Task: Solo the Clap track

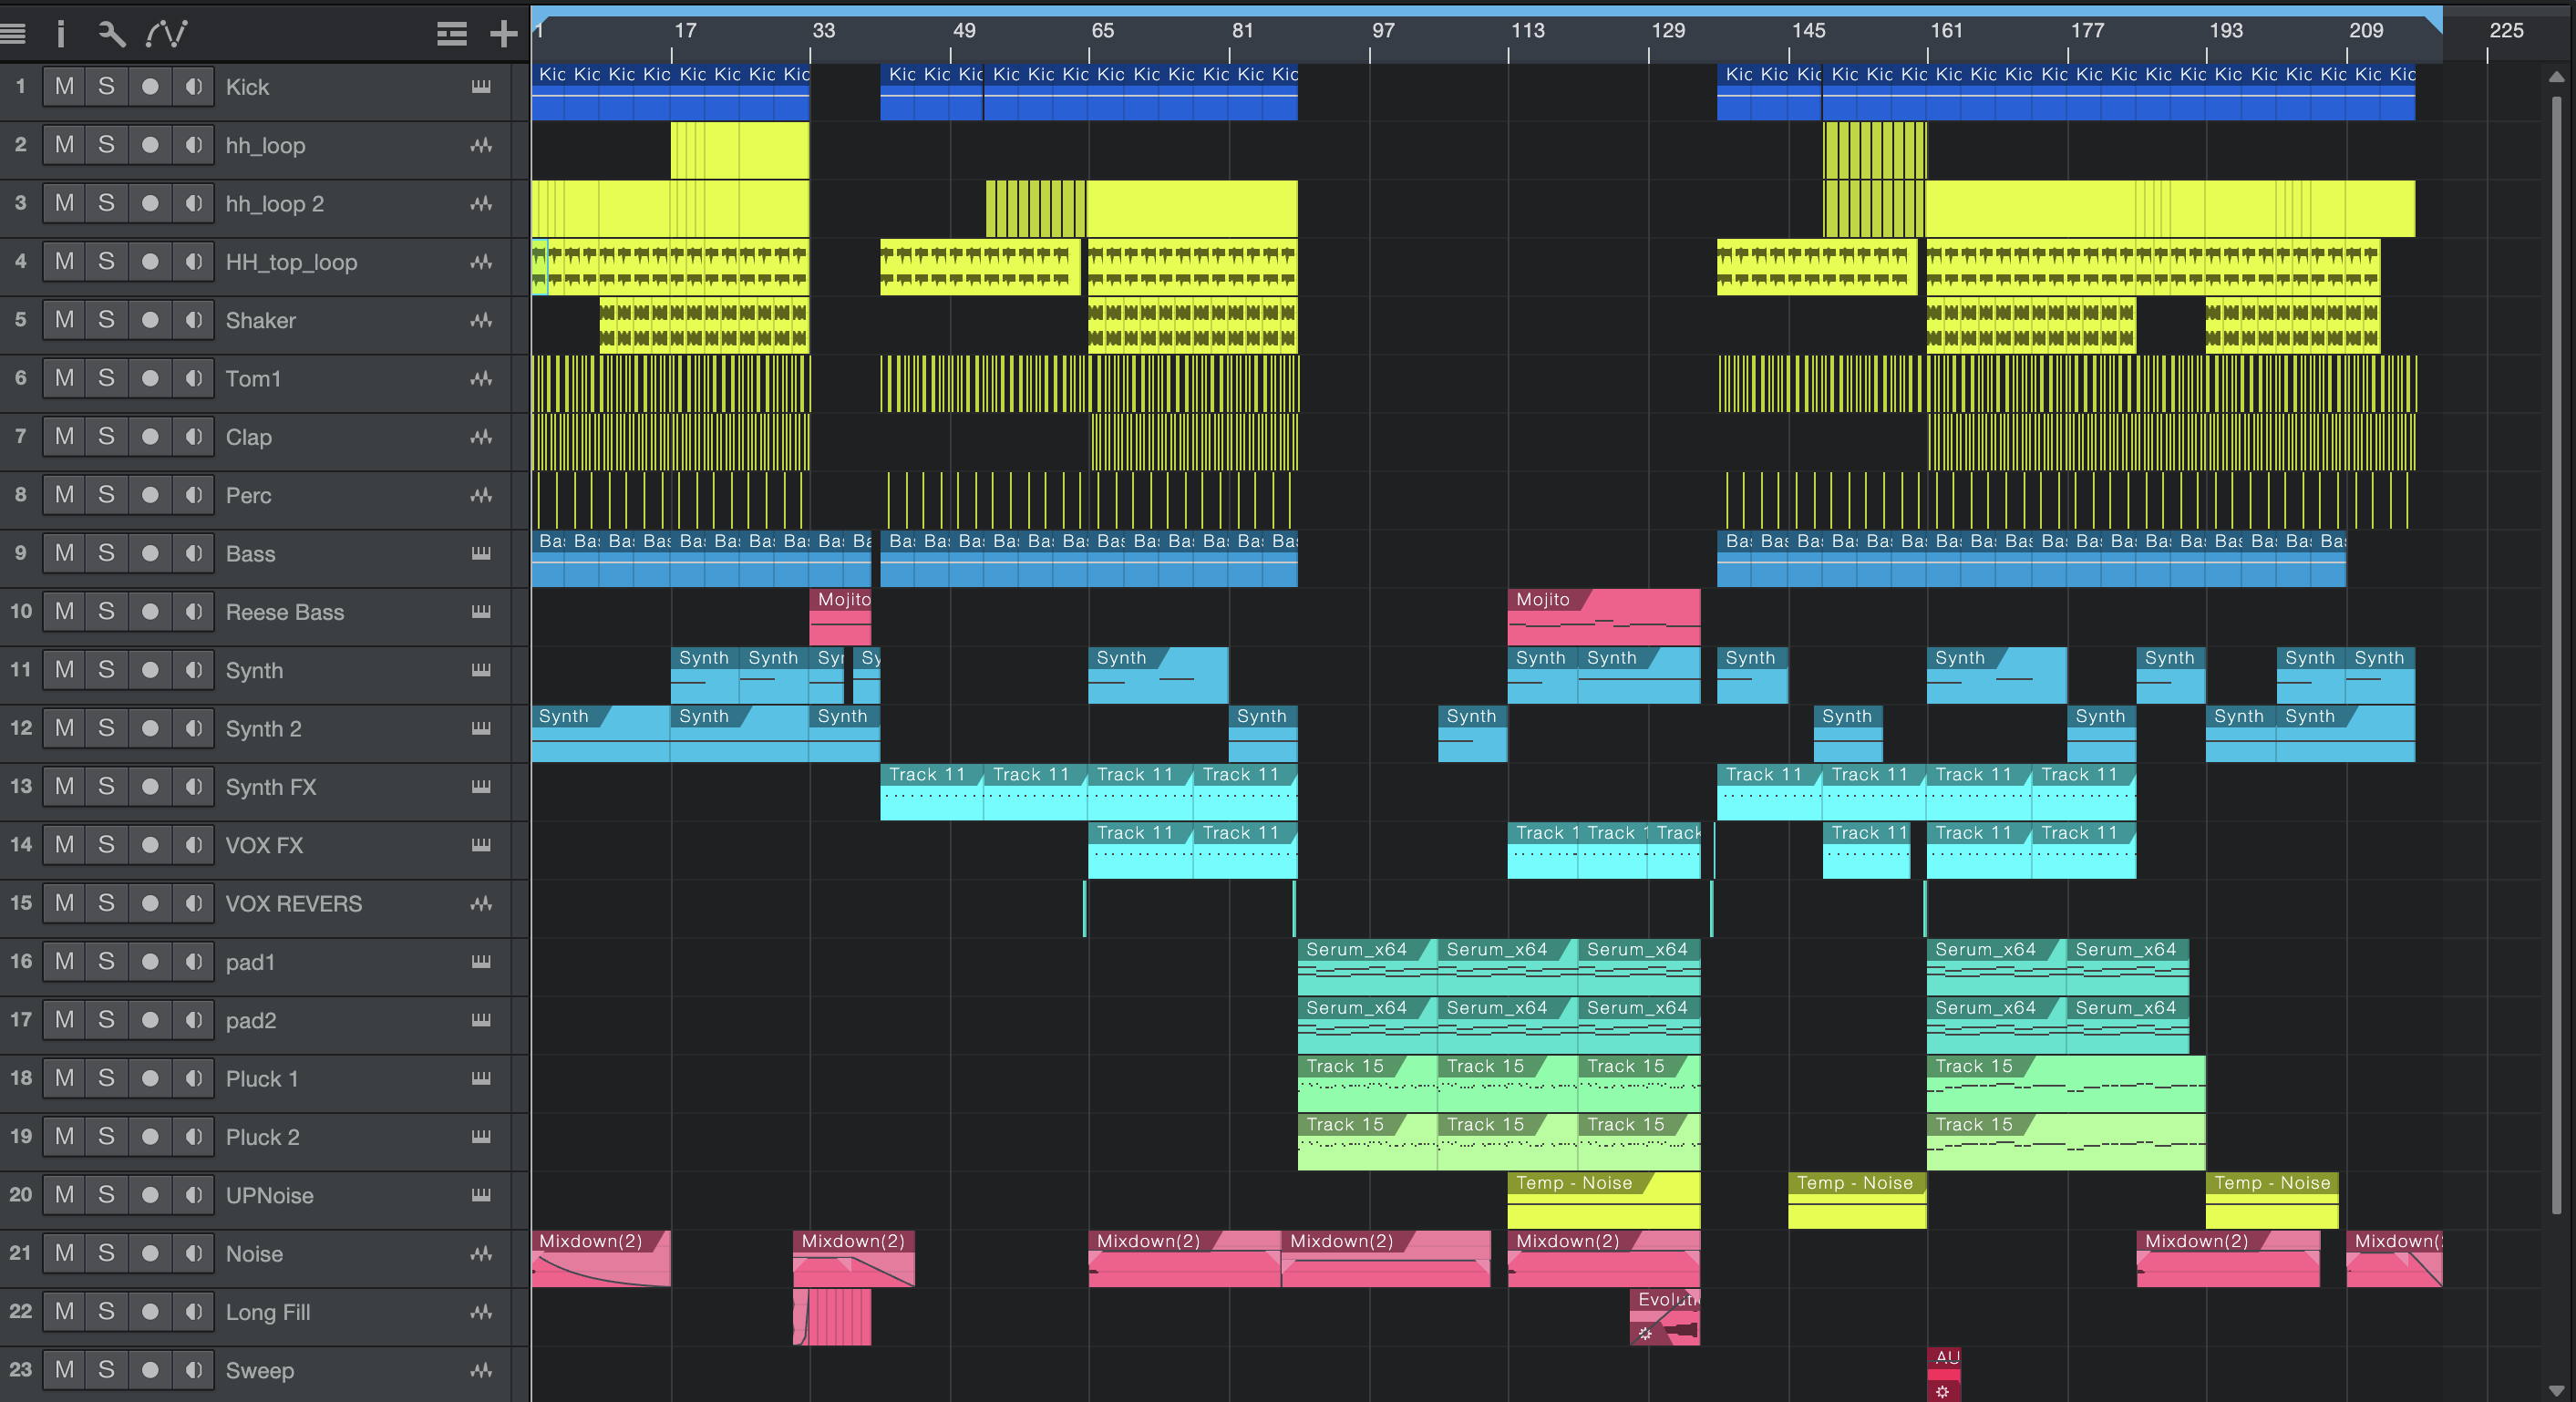Action: coord(106,437)
